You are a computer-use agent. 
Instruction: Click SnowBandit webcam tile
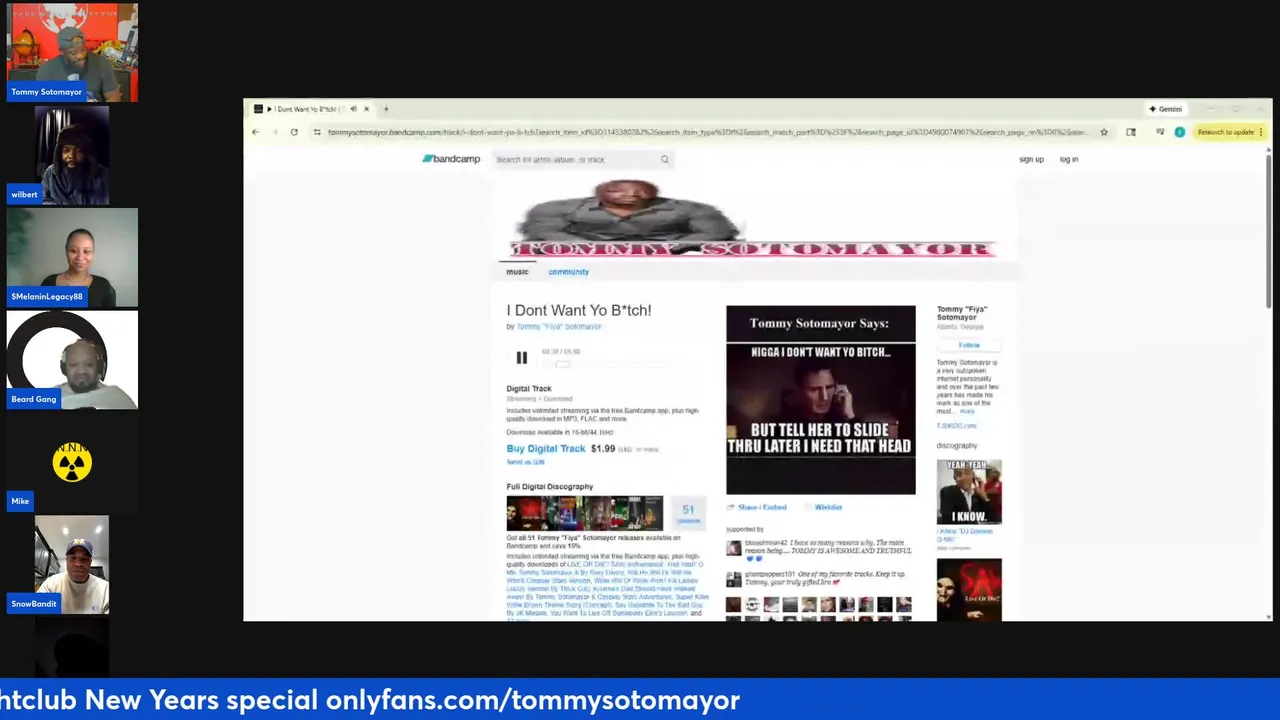(72, 565)
